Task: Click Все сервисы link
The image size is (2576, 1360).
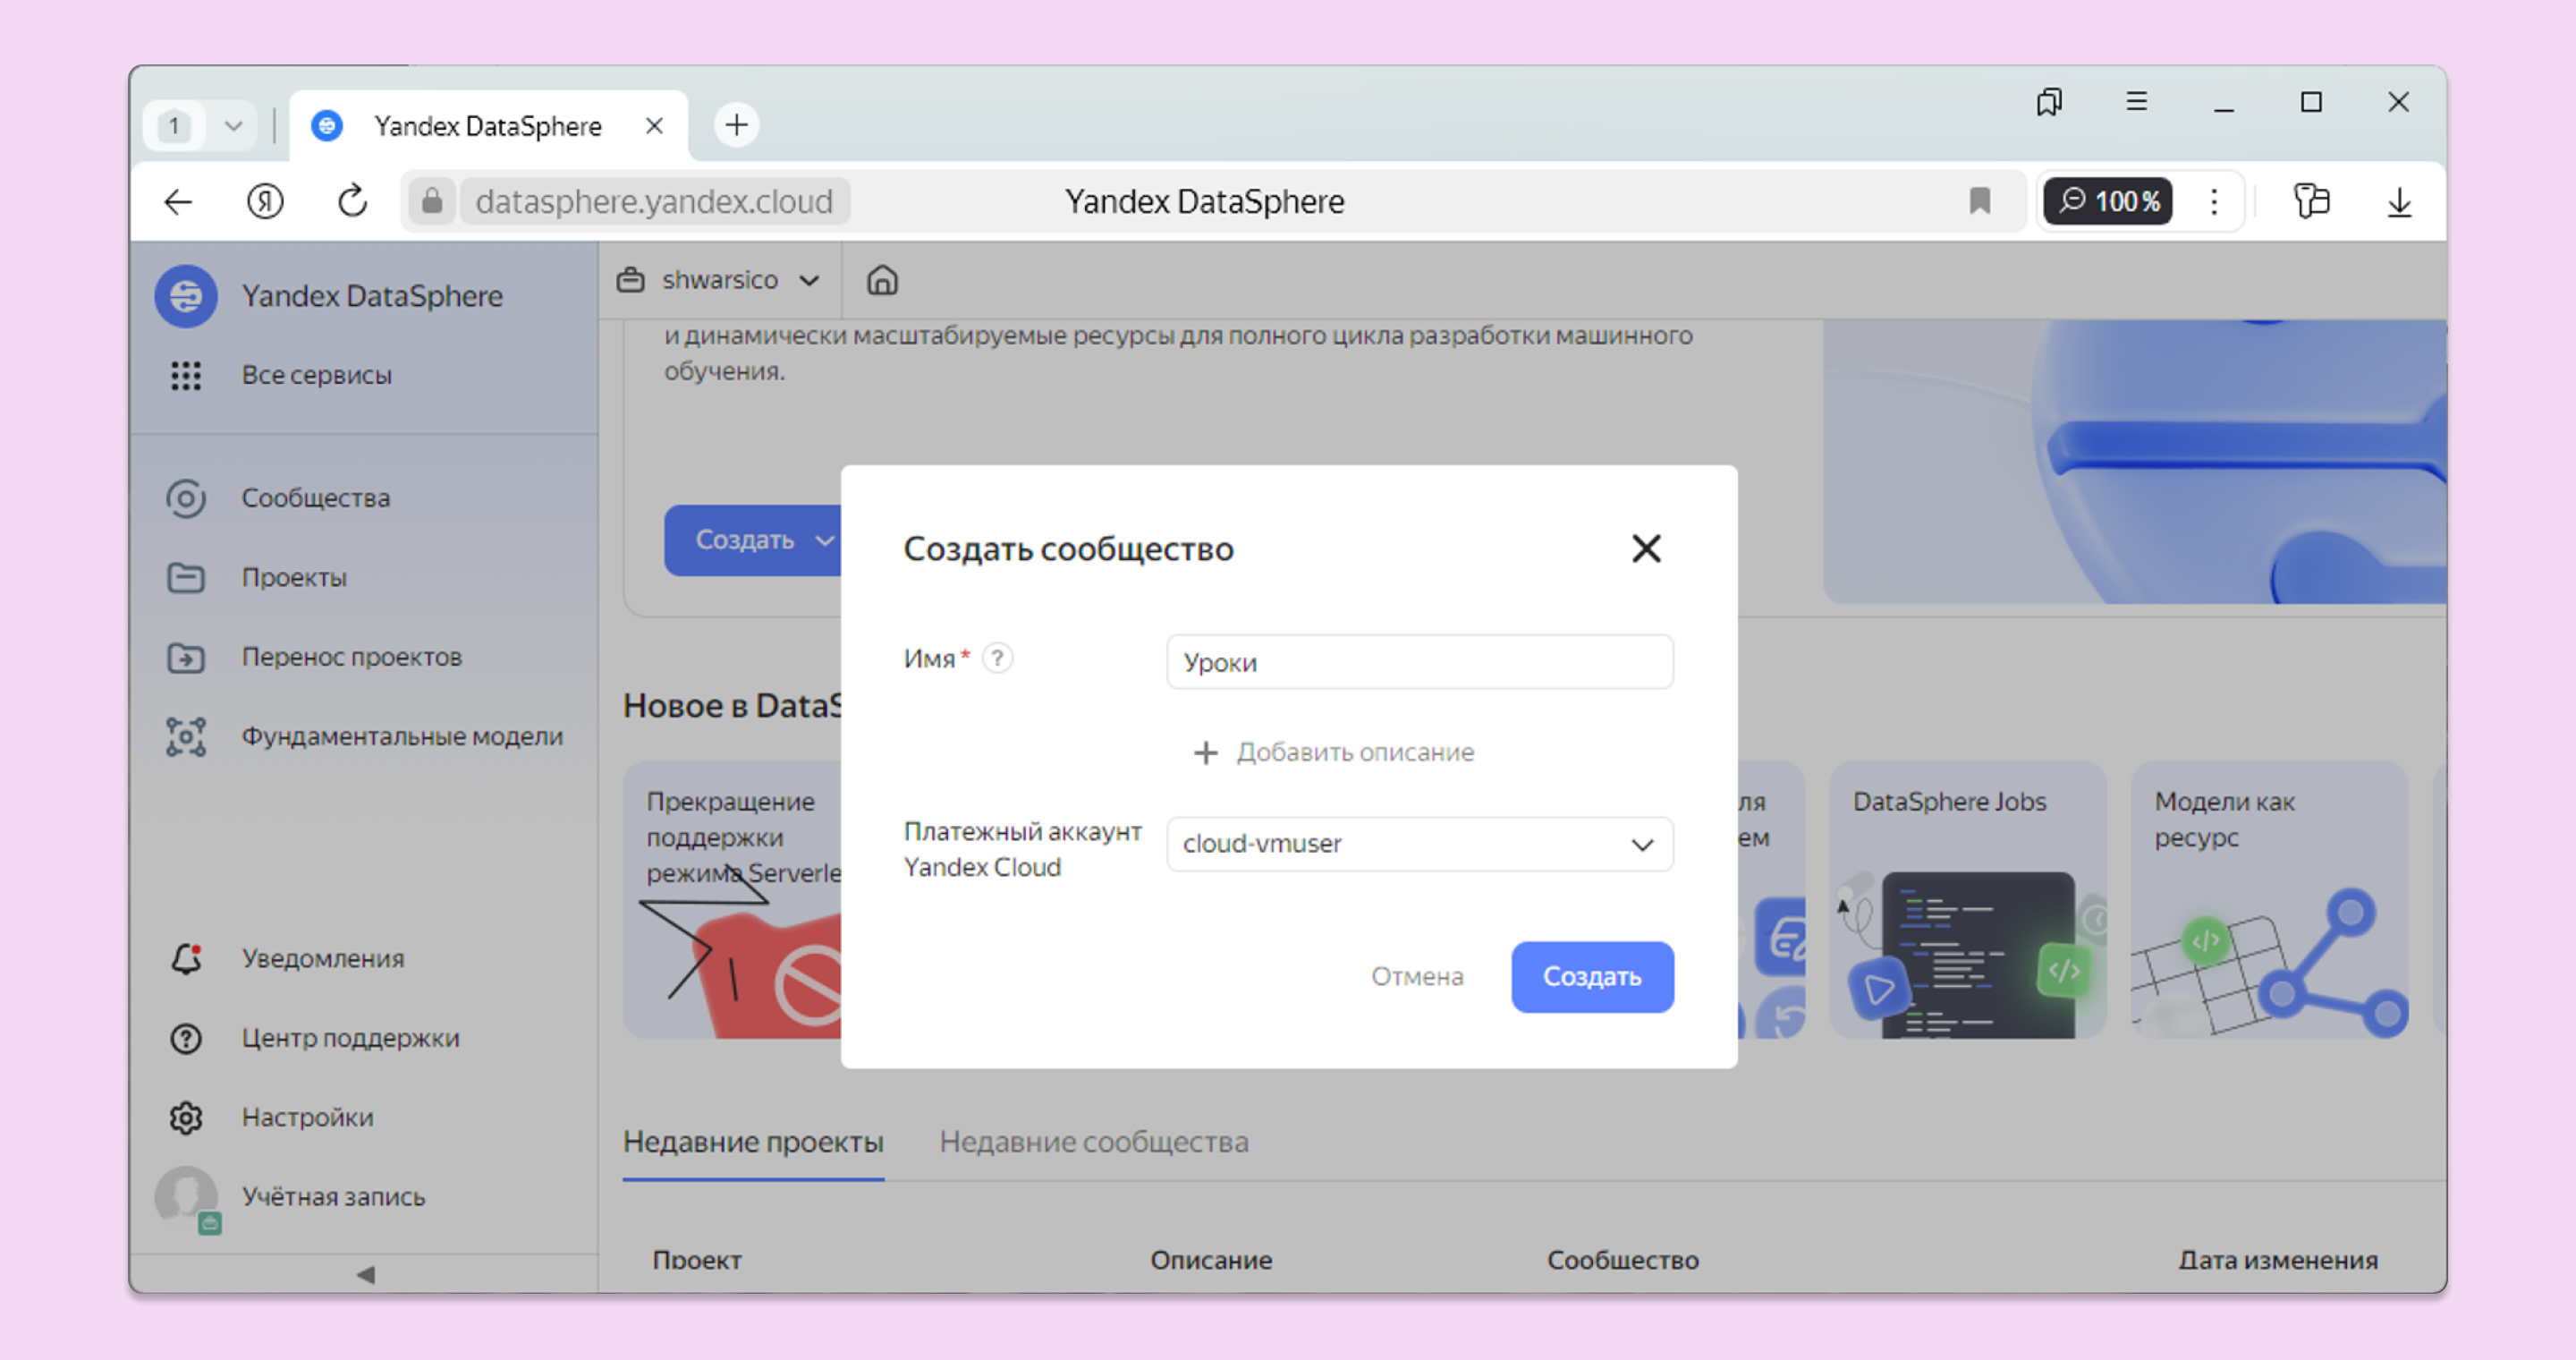Action: coord(316,375)
